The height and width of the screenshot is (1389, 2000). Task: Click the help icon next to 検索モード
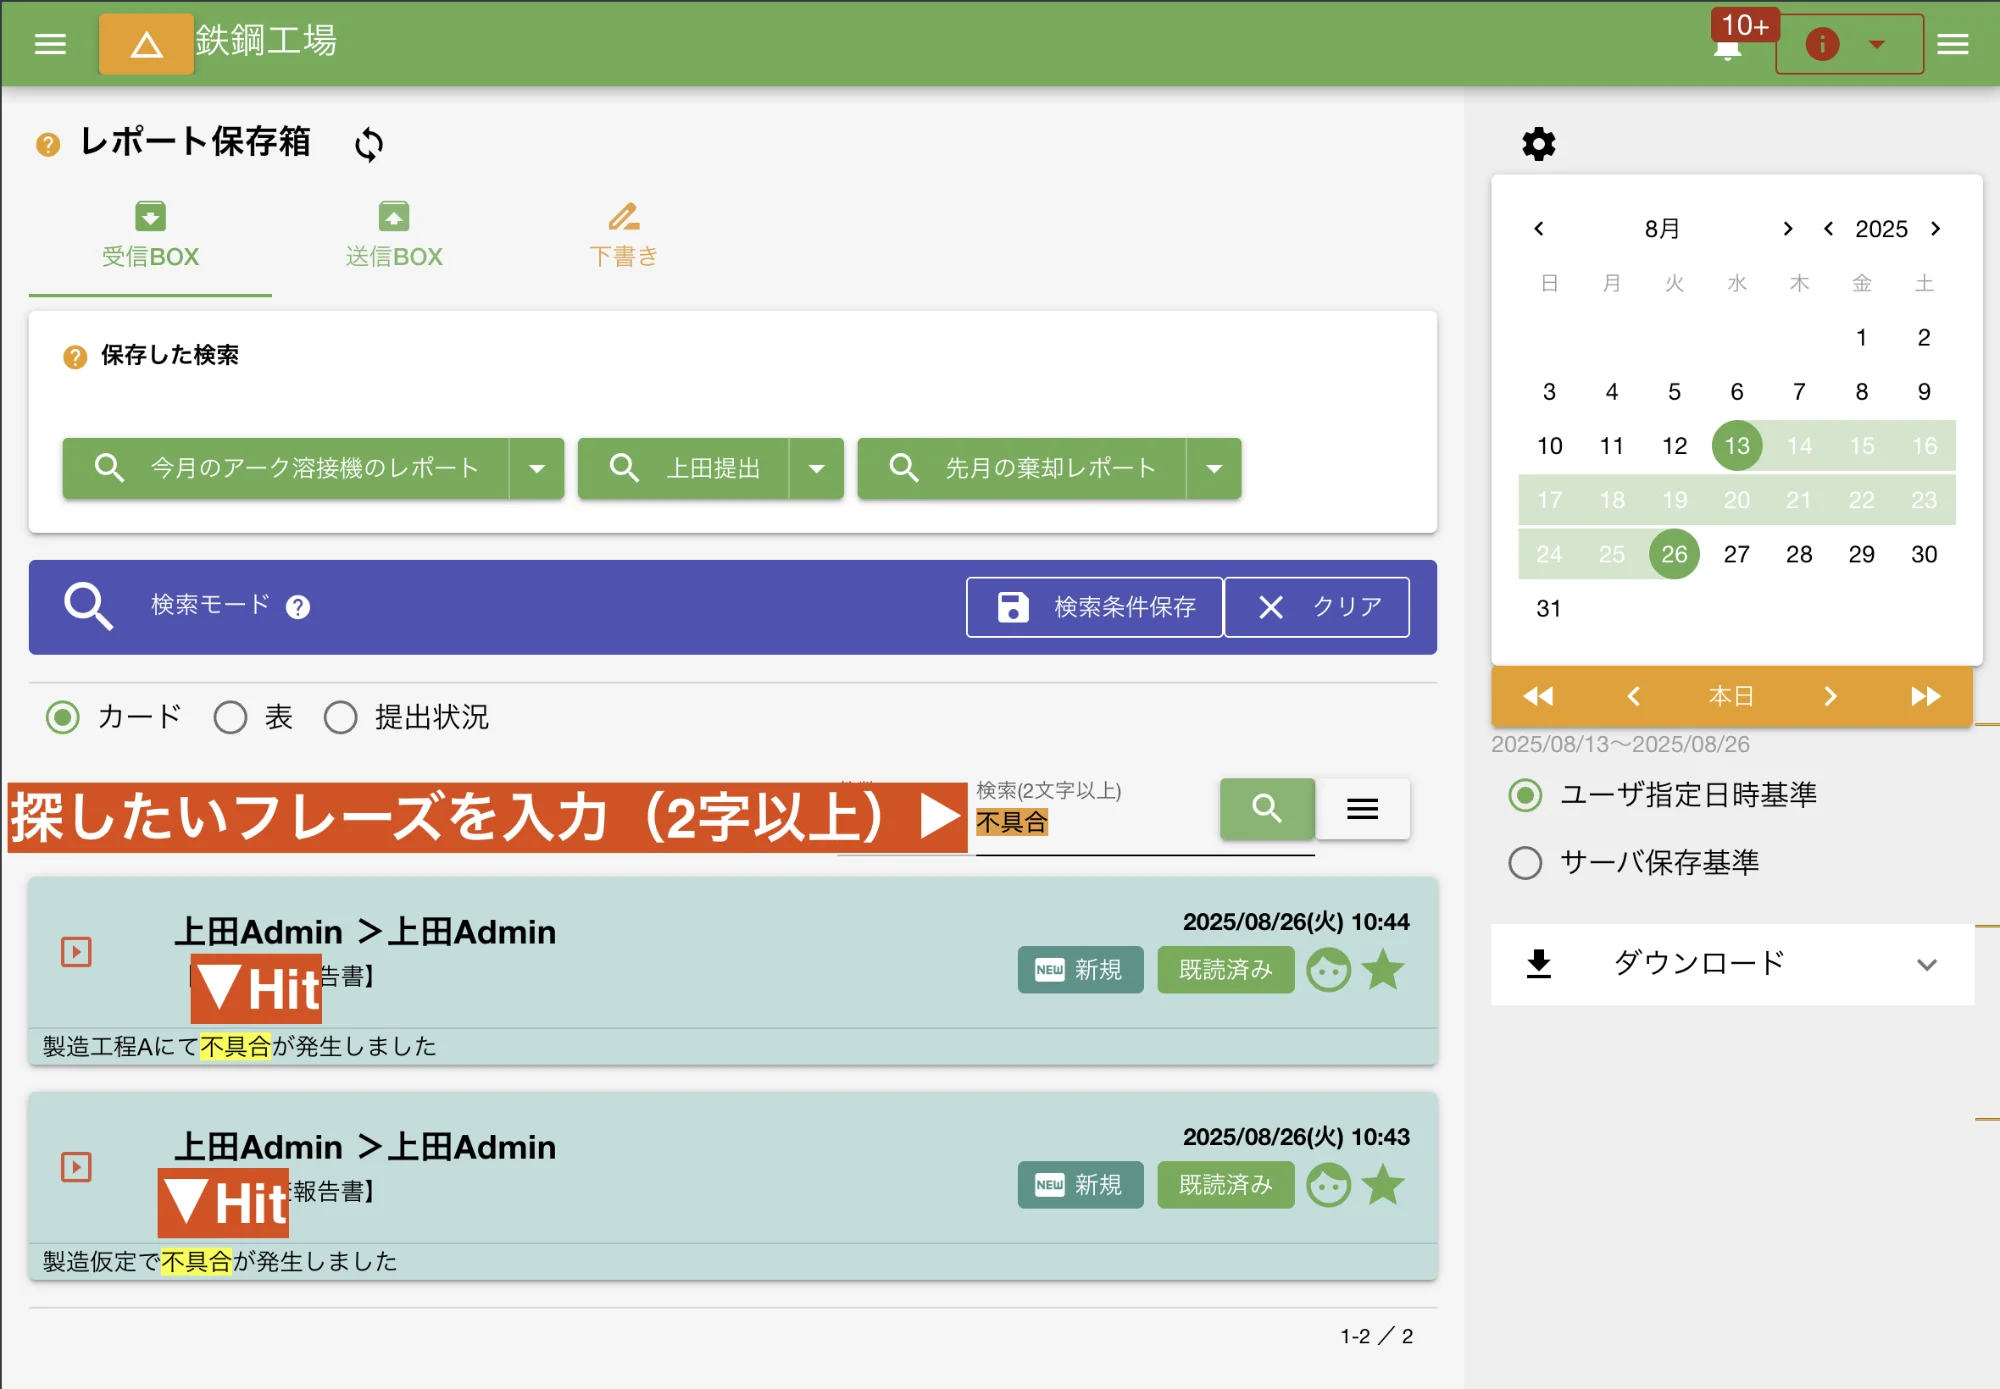[297, 606]
